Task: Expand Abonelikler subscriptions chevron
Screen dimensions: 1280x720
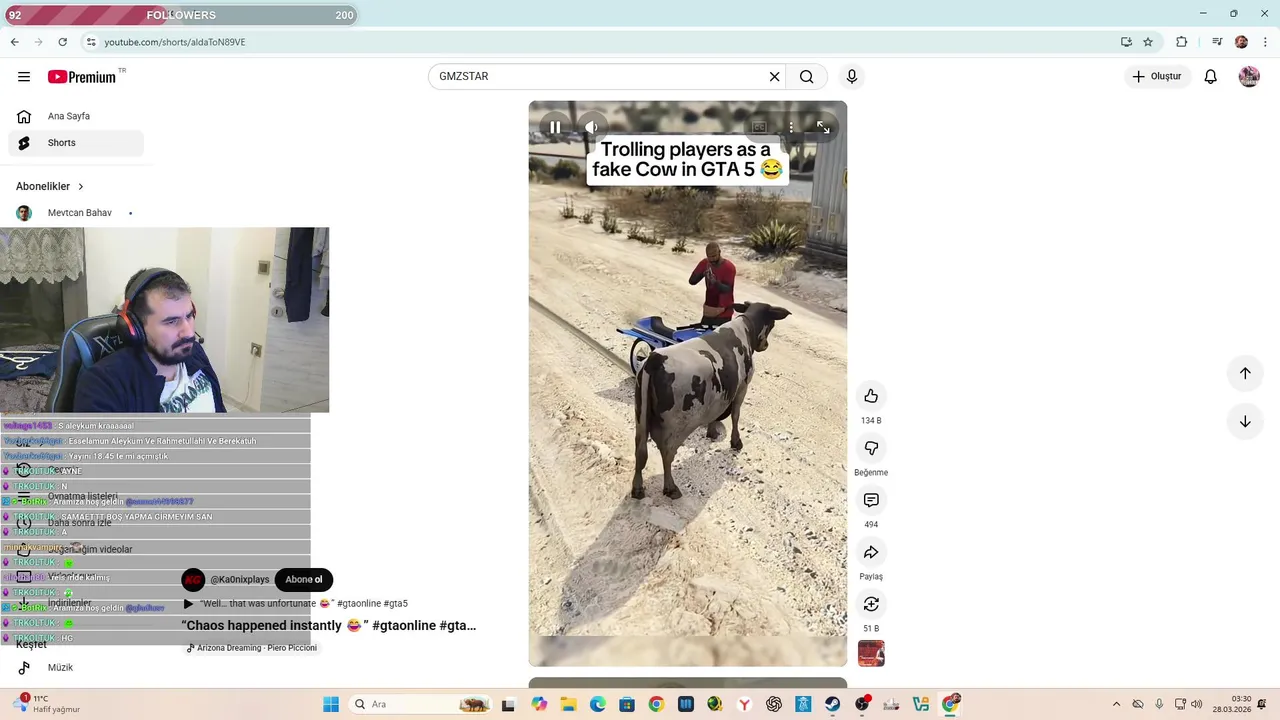Action: pyautogui.click(x=81, y=186)
